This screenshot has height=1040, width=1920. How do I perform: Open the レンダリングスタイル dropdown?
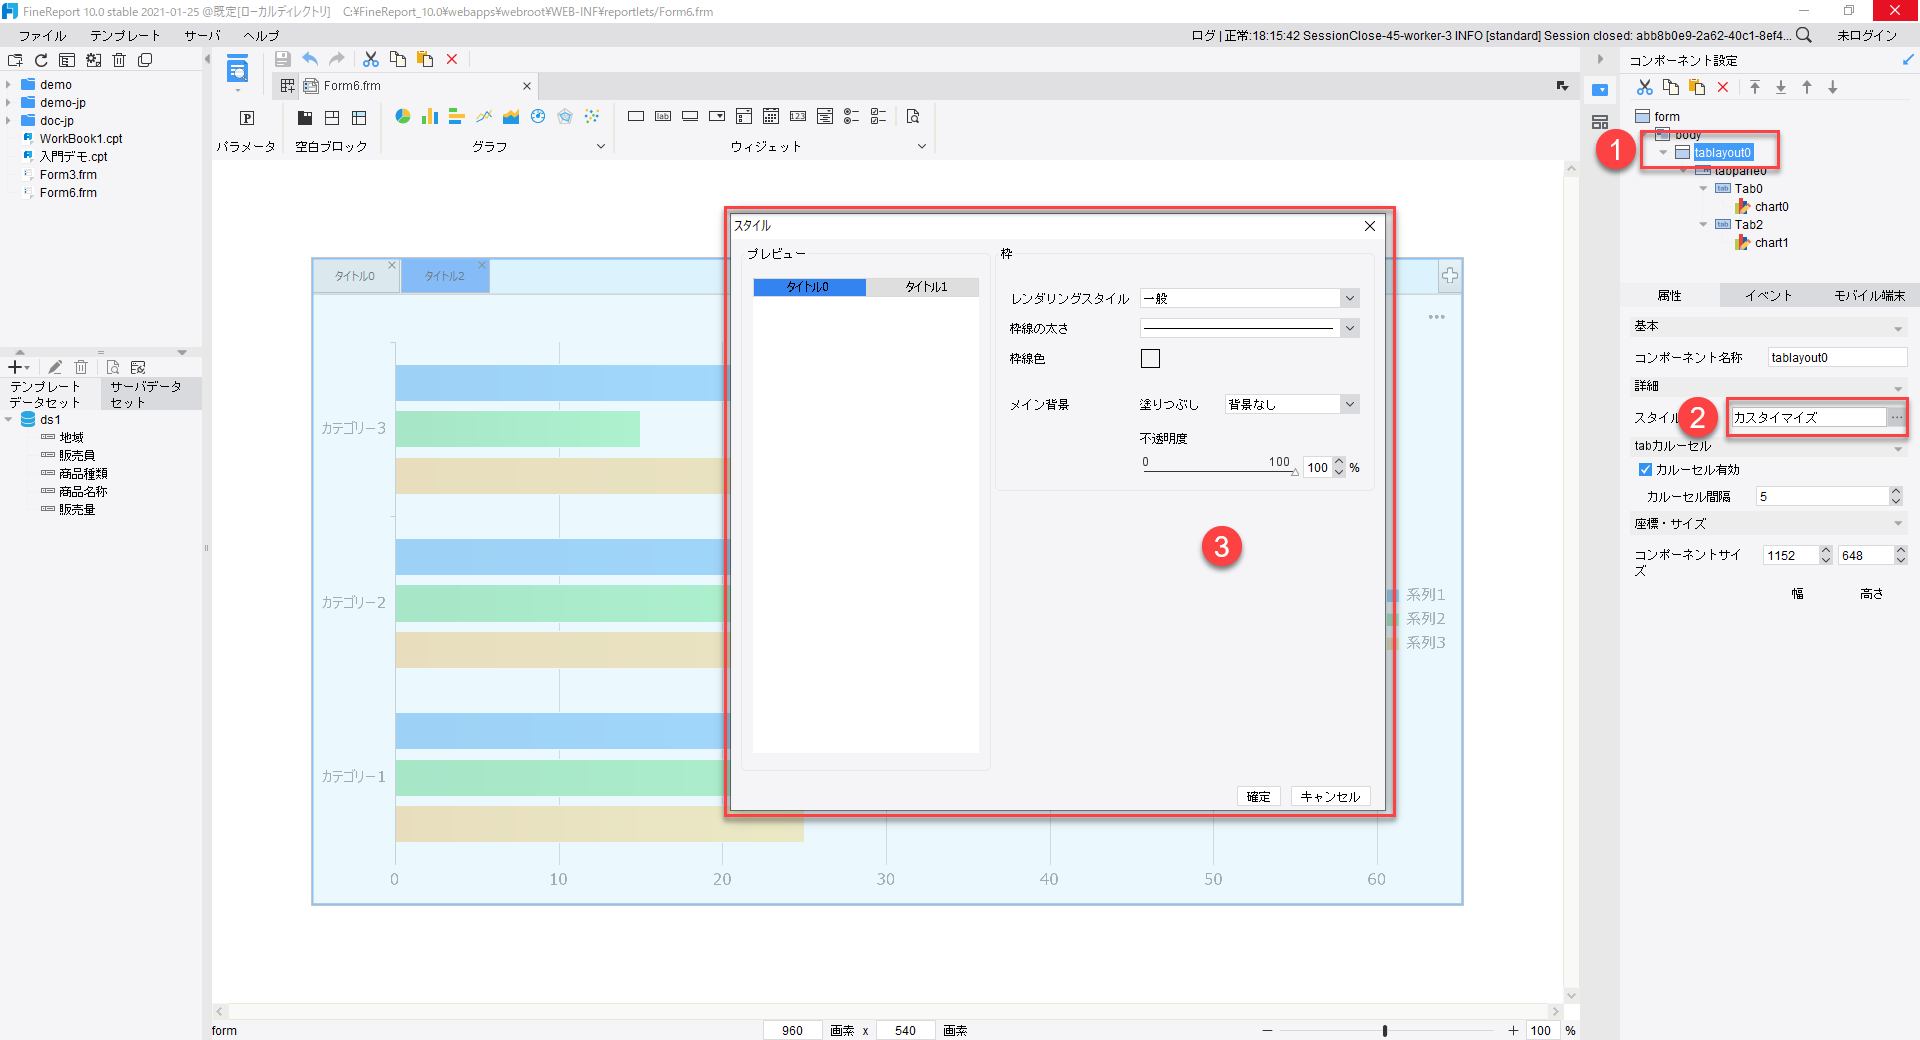coord(1350,298)
